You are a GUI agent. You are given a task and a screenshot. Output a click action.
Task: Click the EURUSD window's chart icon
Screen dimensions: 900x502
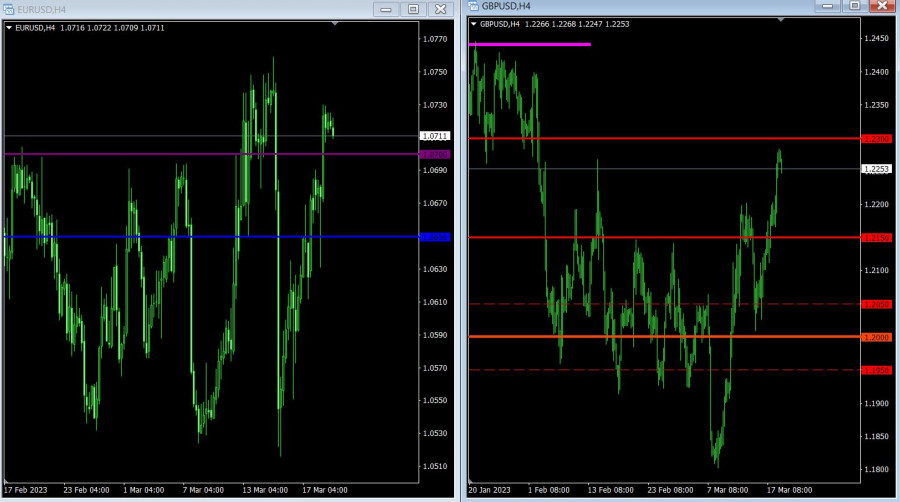pos(8,8)
